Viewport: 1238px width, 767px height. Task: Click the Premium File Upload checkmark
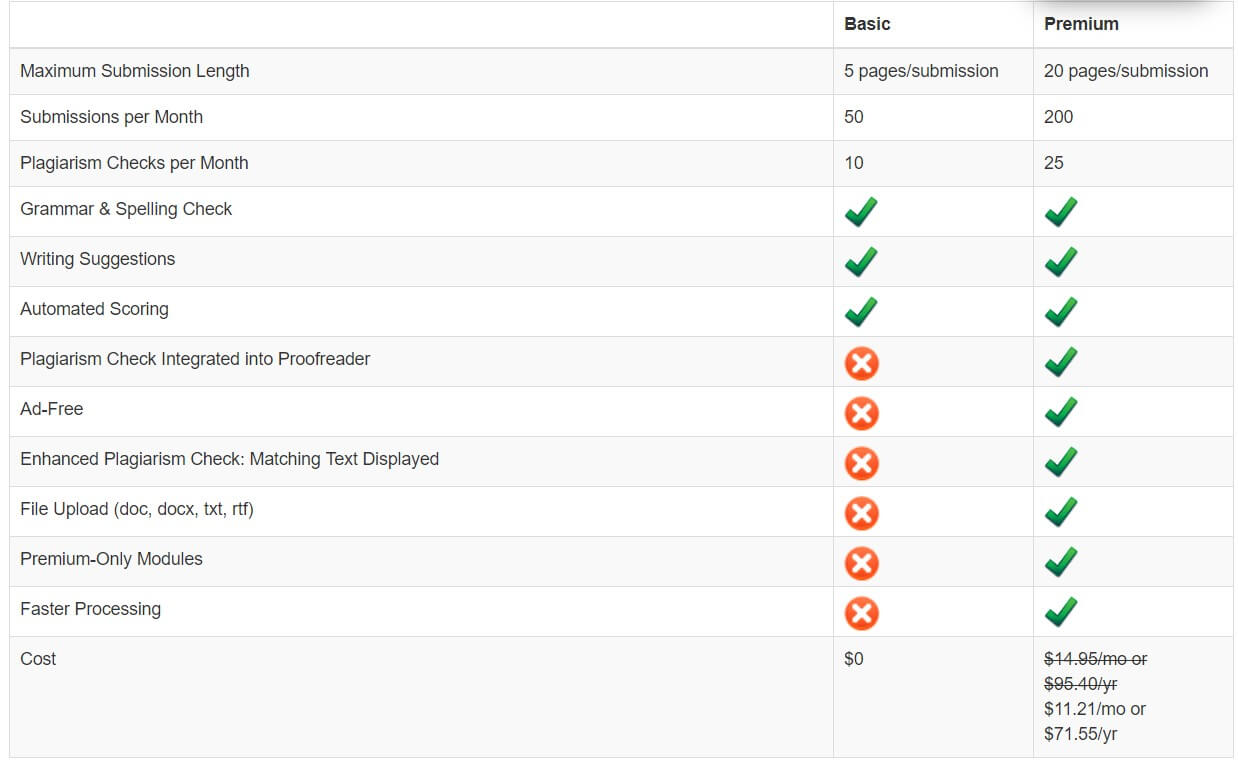(1061, 512)
